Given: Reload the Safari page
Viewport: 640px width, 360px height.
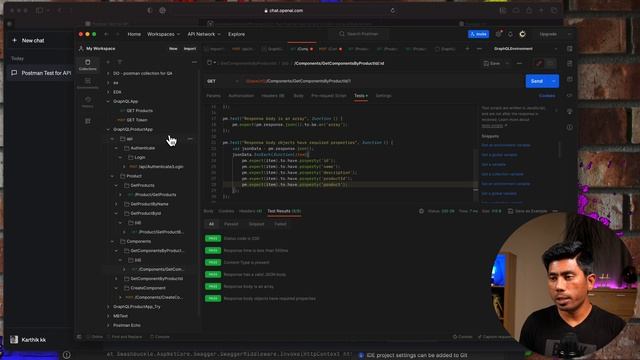Looking at the screenshot, I should point(393,11).
